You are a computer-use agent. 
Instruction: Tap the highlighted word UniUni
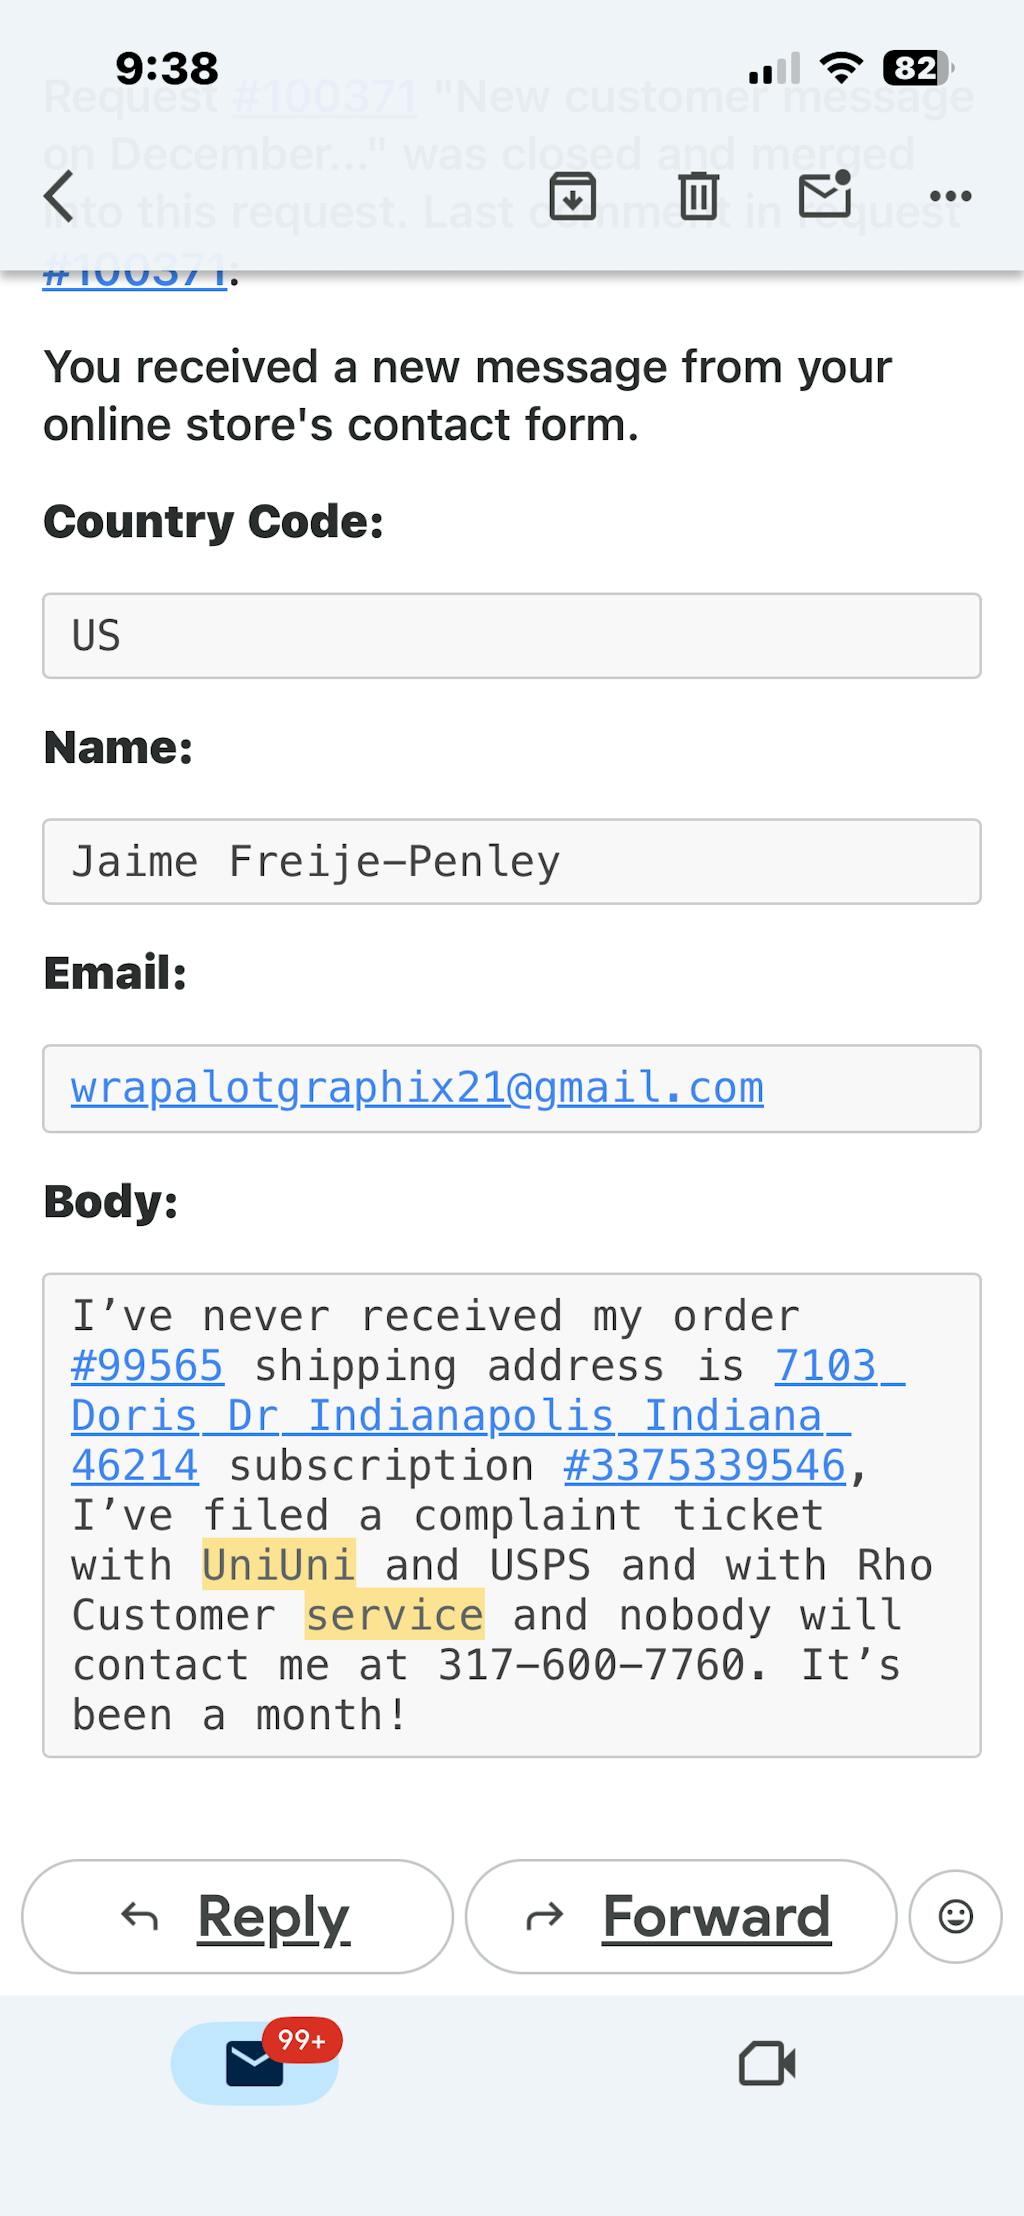(279, 1566)
